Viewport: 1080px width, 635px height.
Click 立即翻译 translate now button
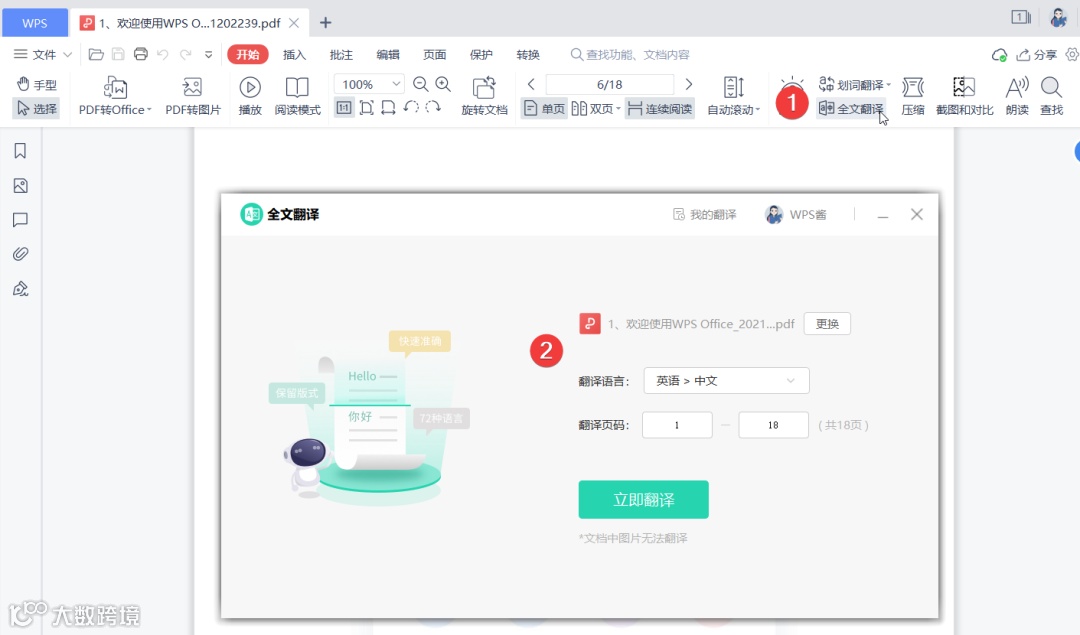643,499
